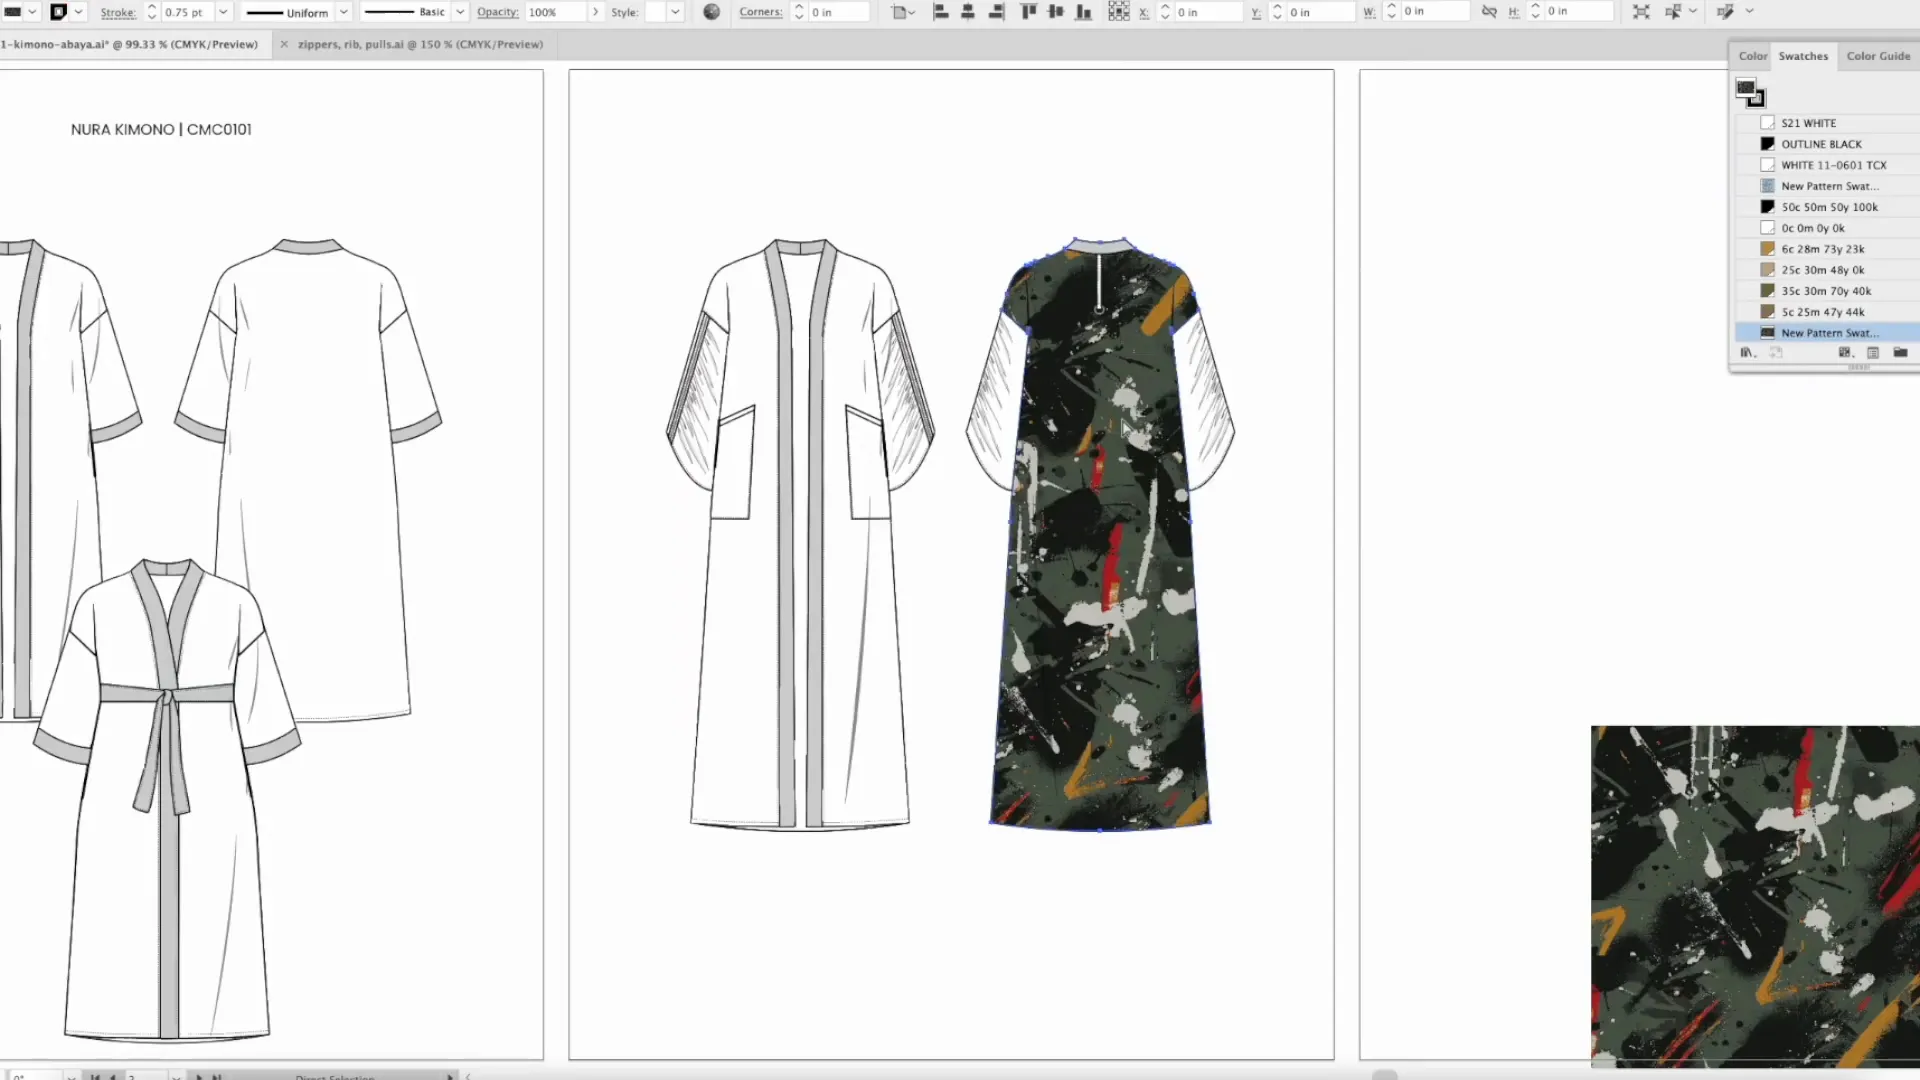Open the fill color dropdown arrow
This screenshot has width=1920, height=1080.
click(x=32, y=12)
